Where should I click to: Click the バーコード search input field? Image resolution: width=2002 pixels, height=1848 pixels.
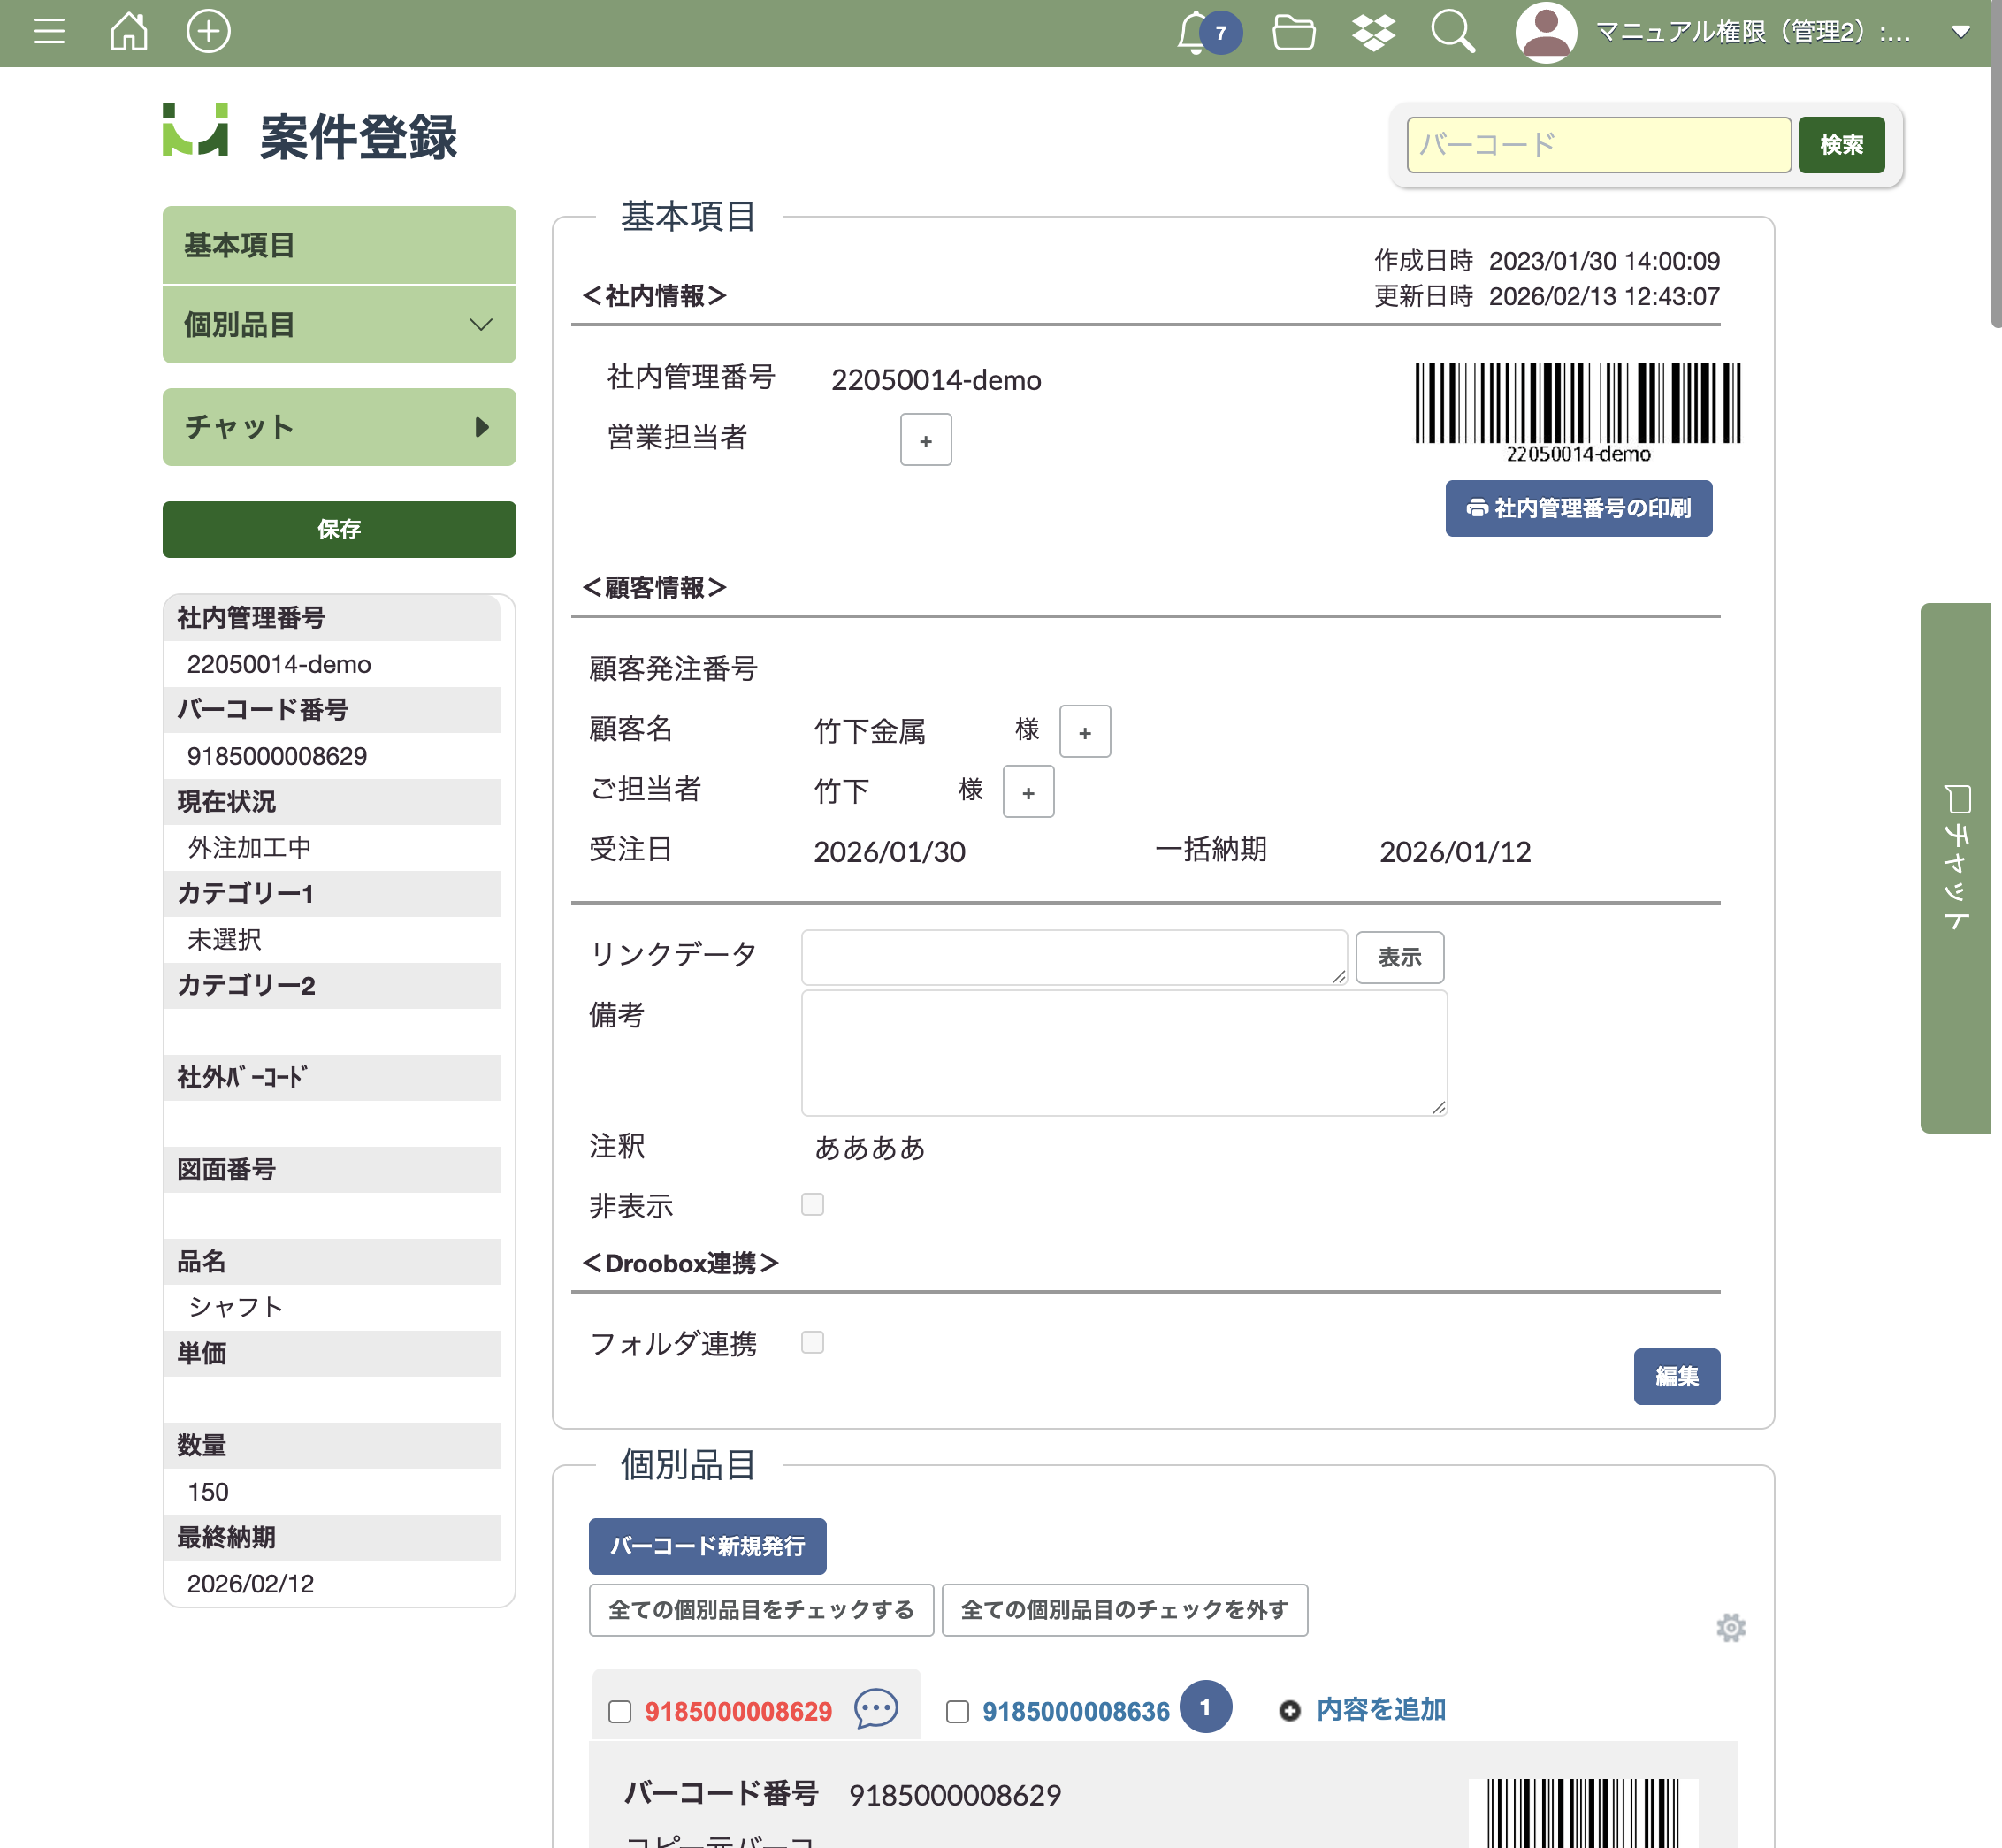tap(1597, 145)
